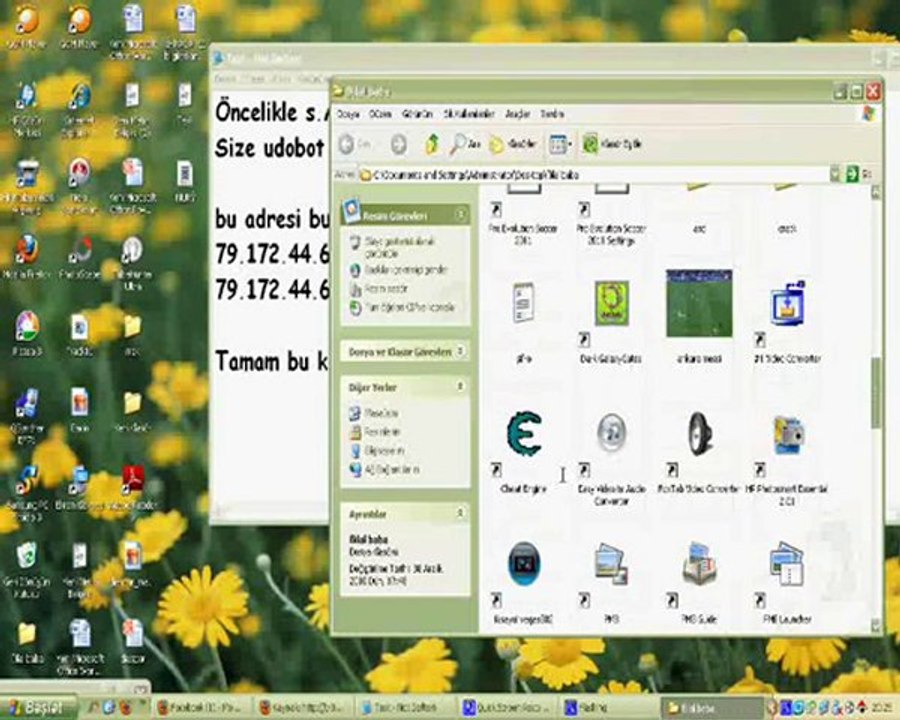The height and width of the screenshot is (720, 900).
Task: Open the PMB shortcut icon
Action: [x=611, y=564]
